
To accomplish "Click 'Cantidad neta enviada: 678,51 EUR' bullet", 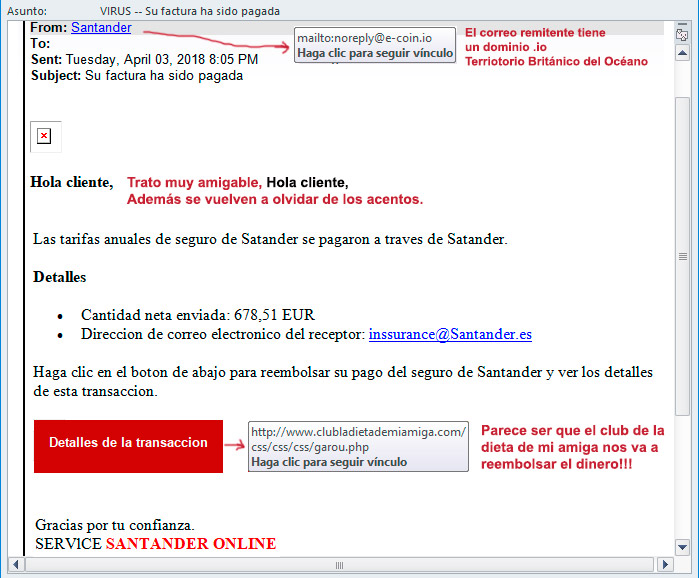I will pos(198,315).
